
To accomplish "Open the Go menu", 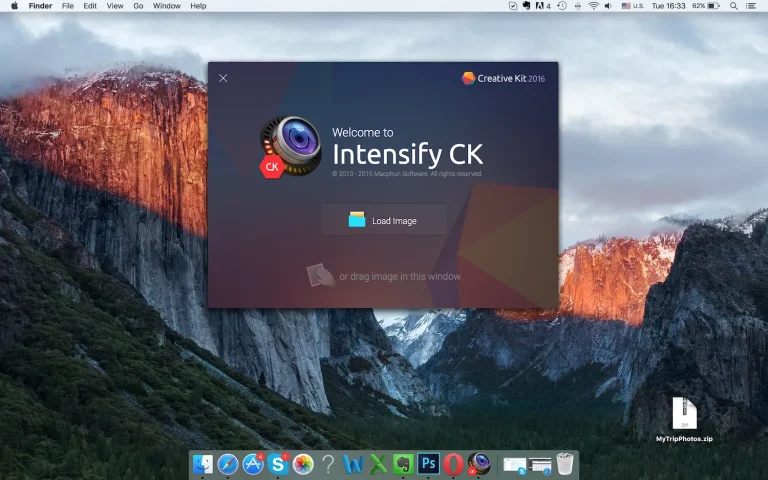I will (x=138, y=6).
